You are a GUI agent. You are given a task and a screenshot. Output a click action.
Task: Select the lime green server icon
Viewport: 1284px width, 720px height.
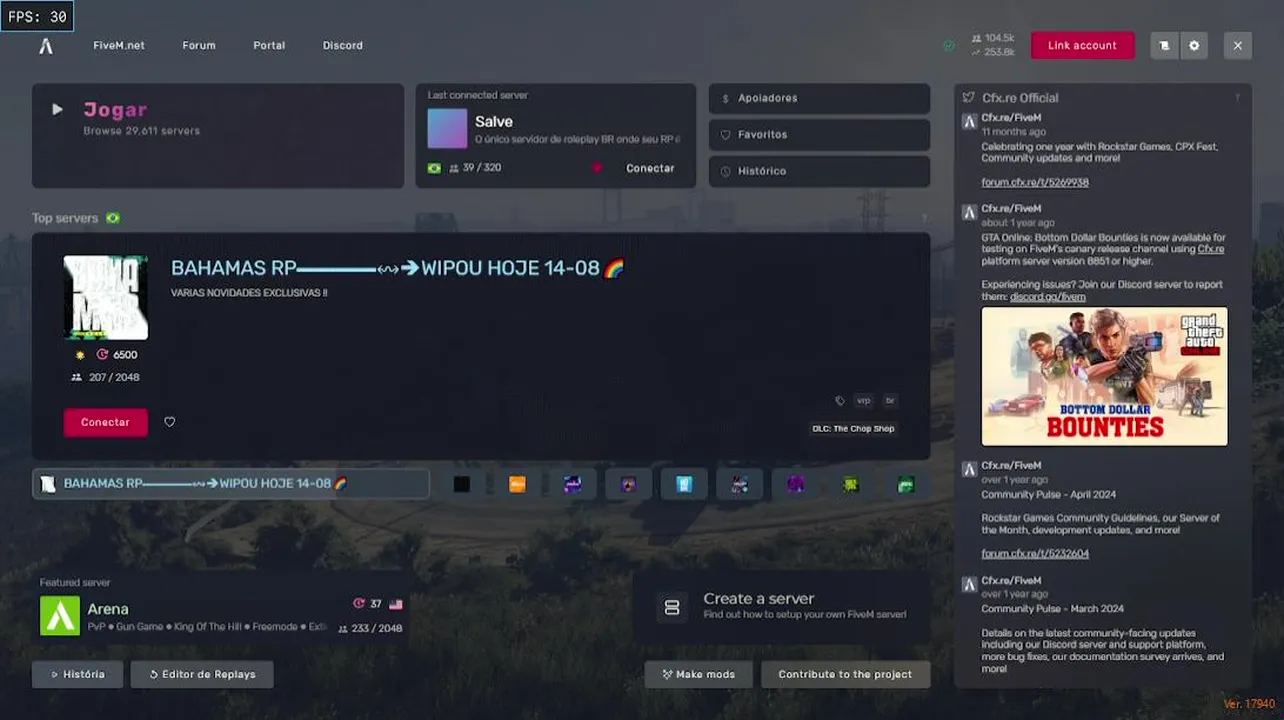(850, 484)
